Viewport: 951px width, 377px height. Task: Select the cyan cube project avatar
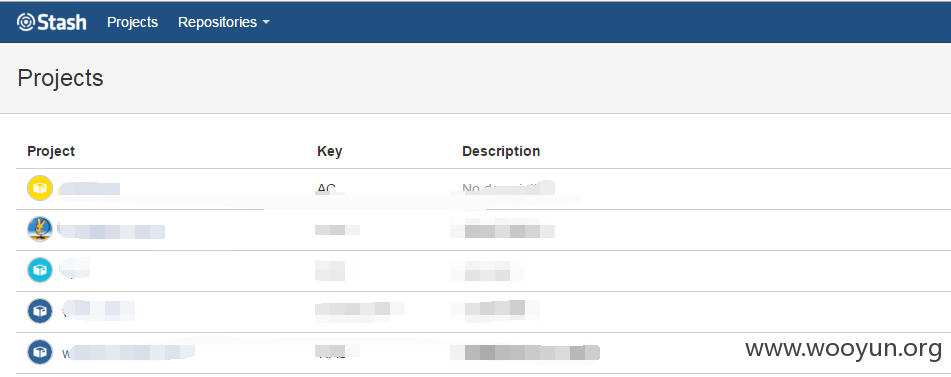pos(40,270)
